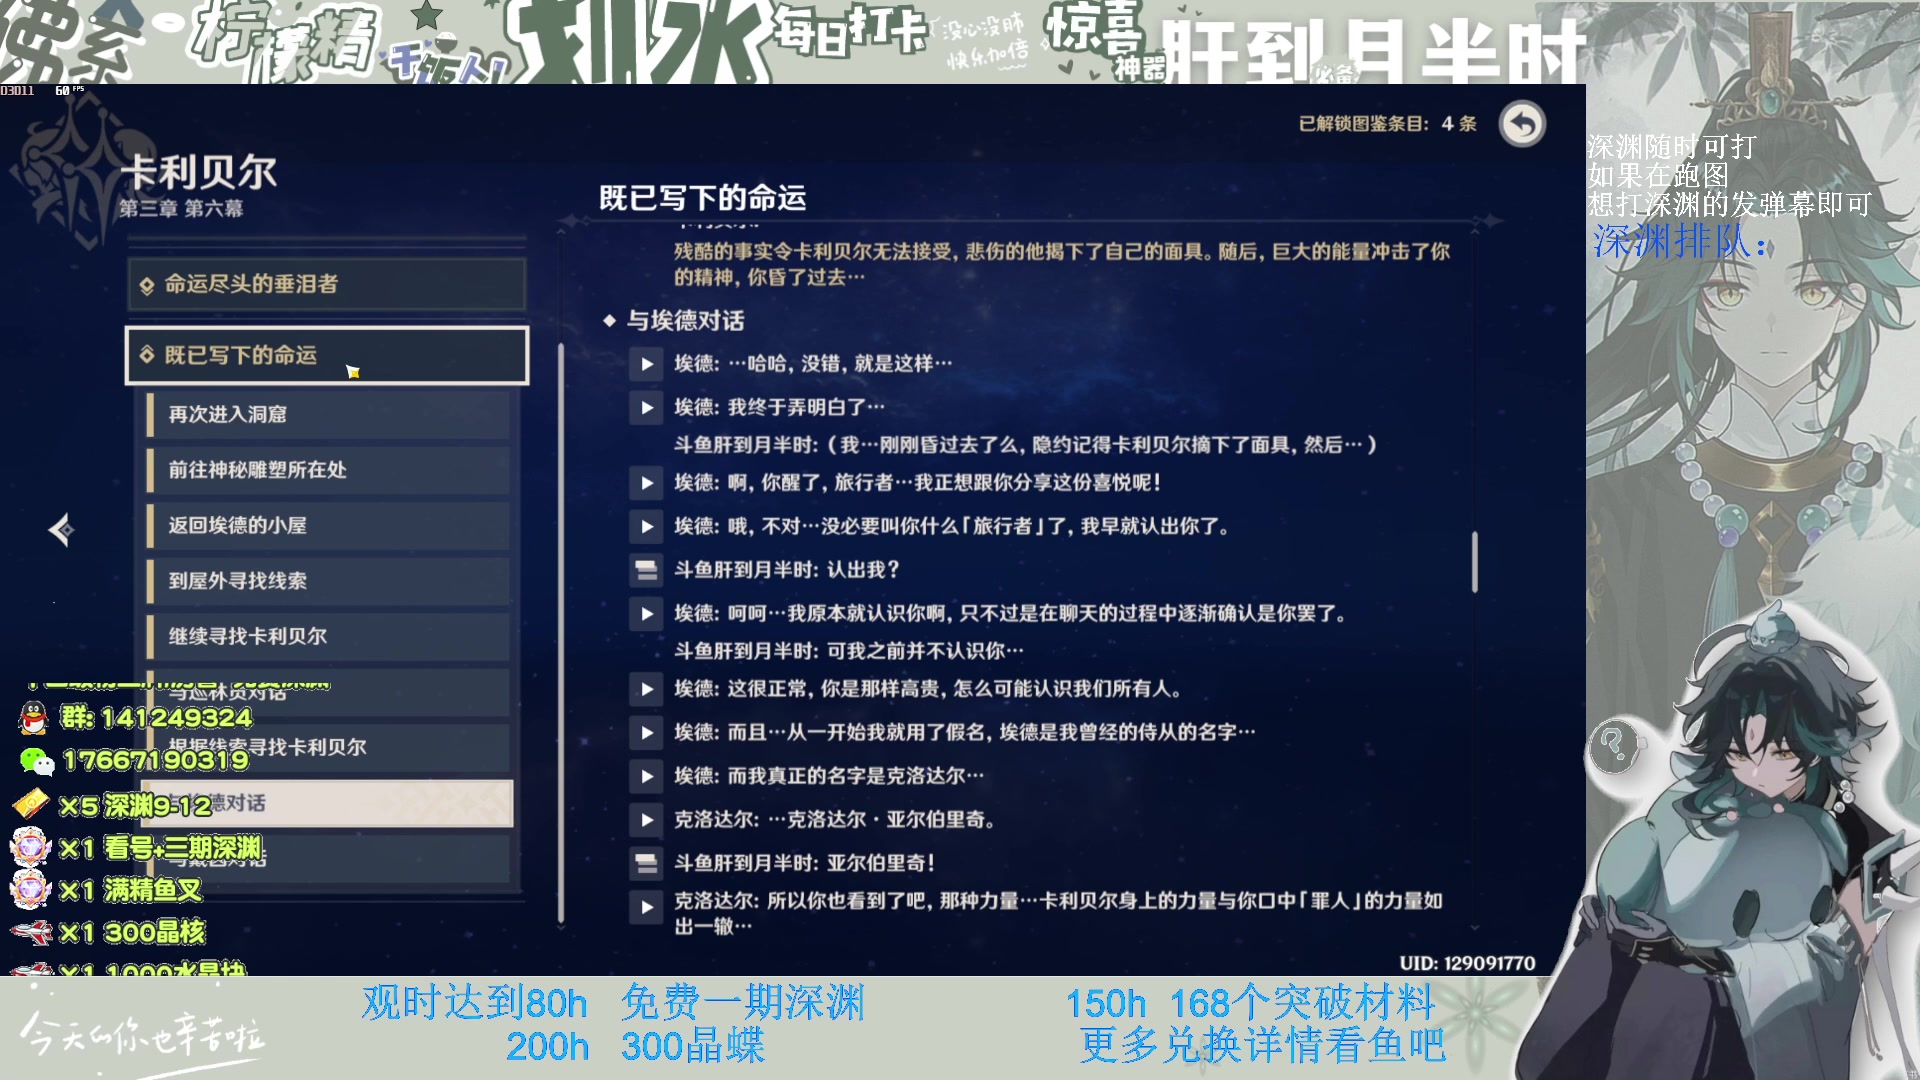This screenshot has width=1920, height=1080.
Task: Click the choice icon beside 认出我?
Action: tap(646, 571)
